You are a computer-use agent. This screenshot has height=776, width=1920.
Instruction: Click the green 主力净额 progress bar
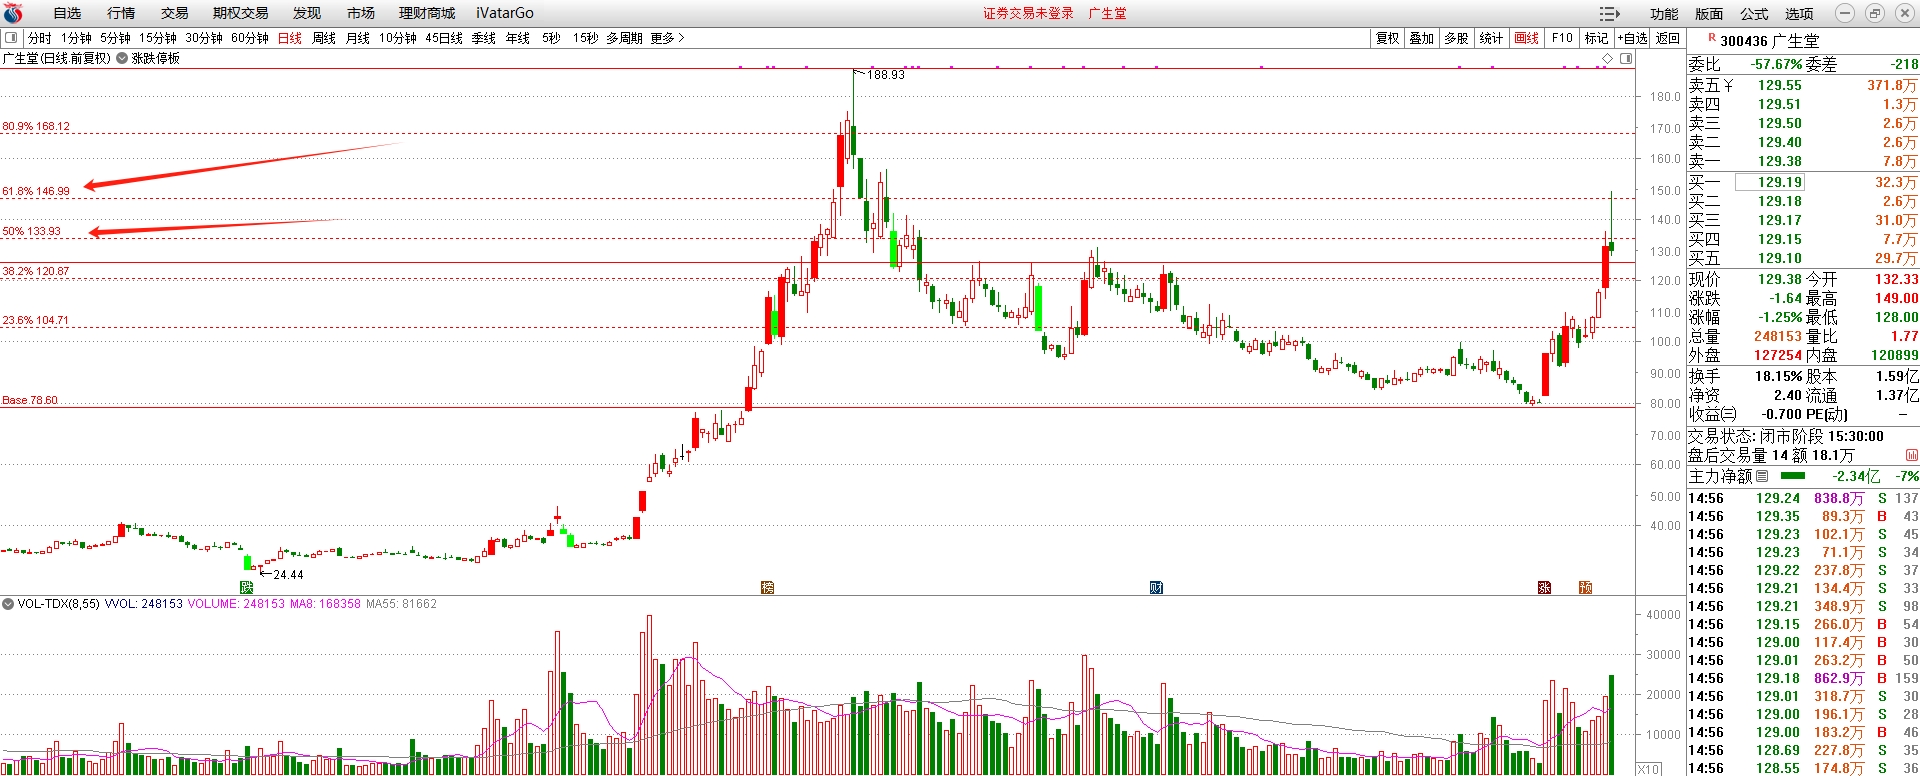coord(1793,476)
